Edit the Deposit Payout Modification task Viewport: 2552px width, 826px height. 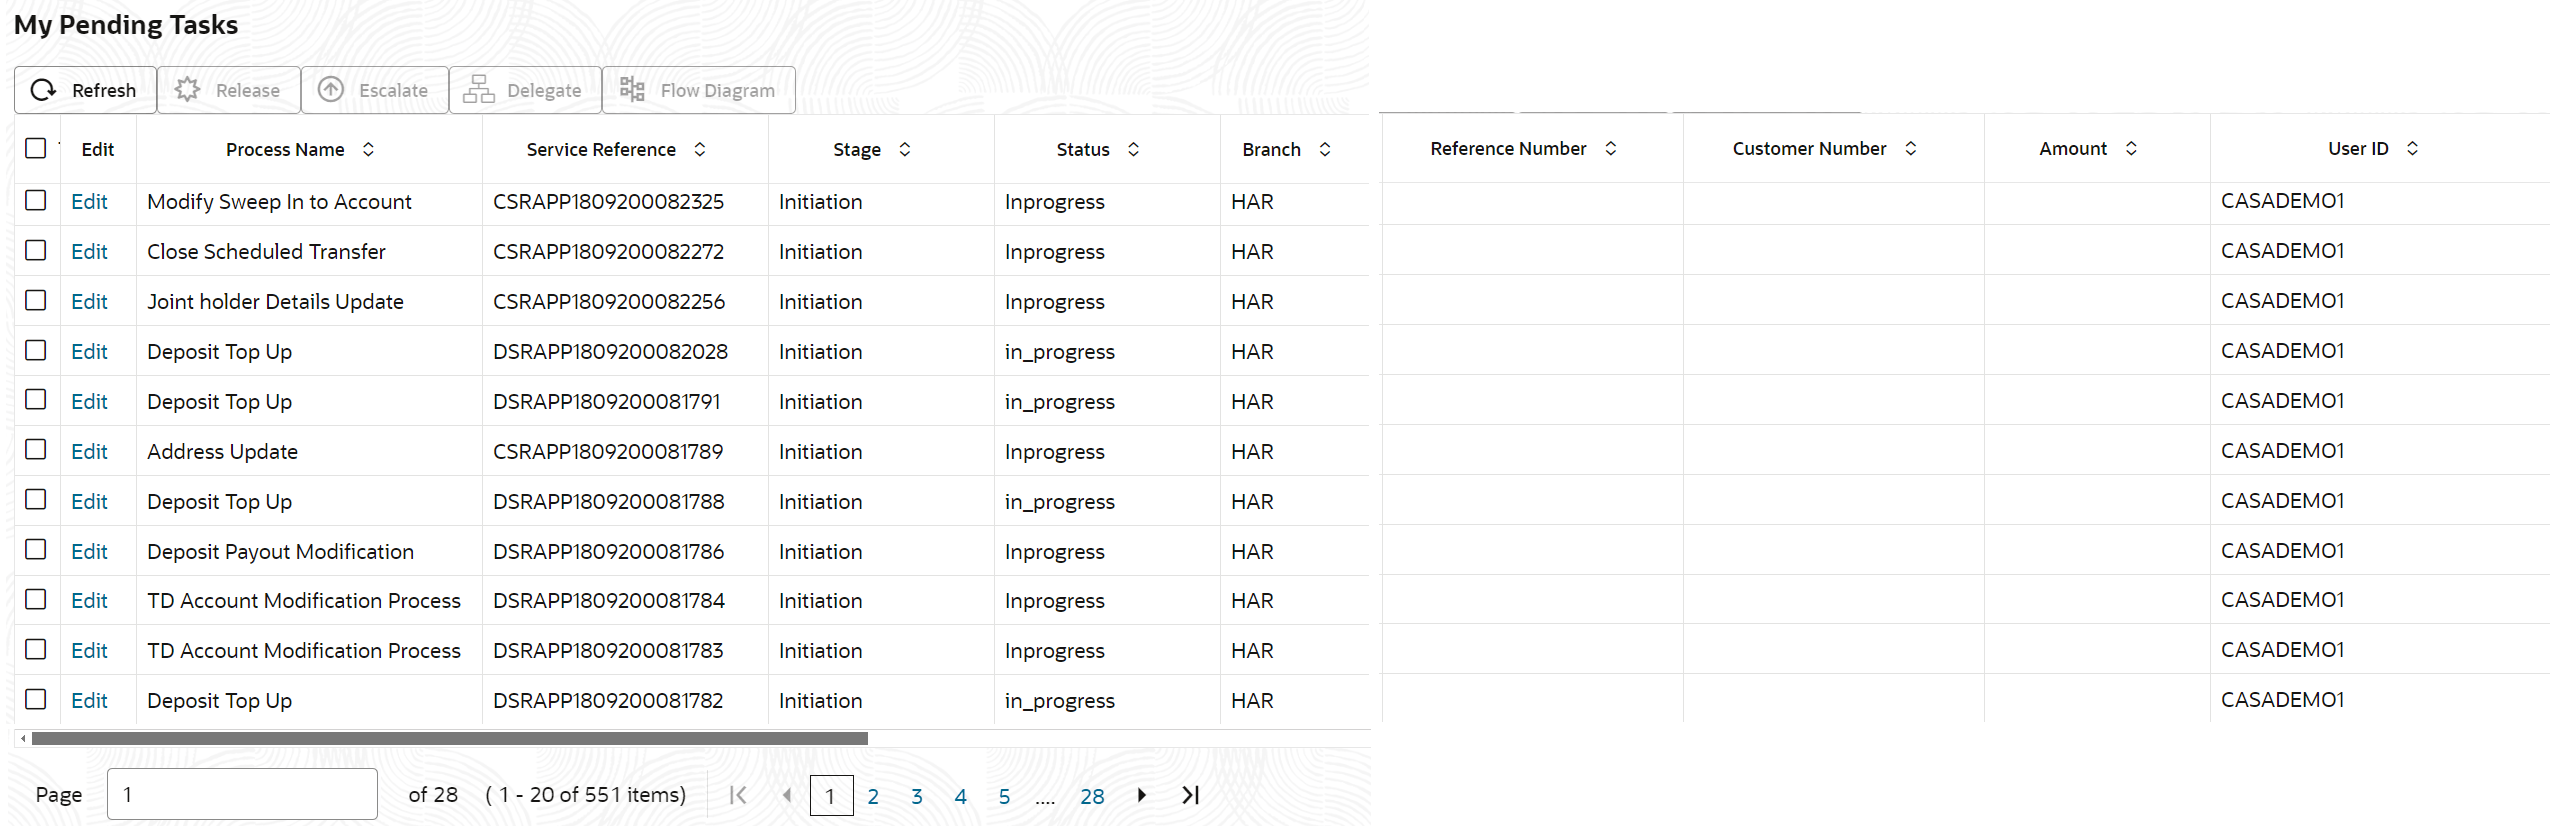pos(89,552)
